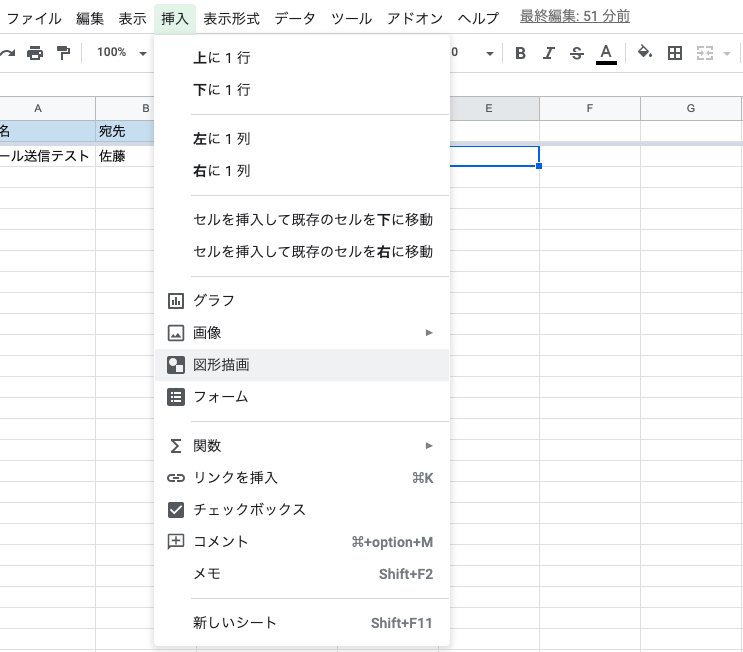
Task: Open the borders tool
Action: 675,53
